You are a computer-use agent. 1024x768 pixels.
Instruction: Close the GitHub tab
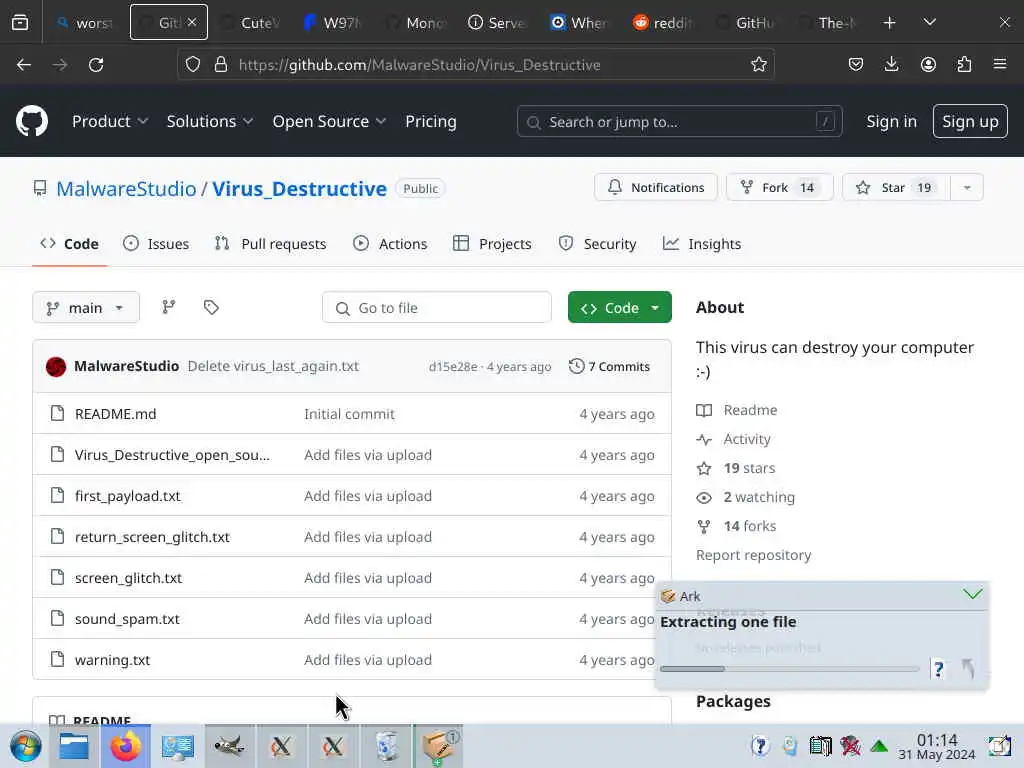[x=192, y=22]
